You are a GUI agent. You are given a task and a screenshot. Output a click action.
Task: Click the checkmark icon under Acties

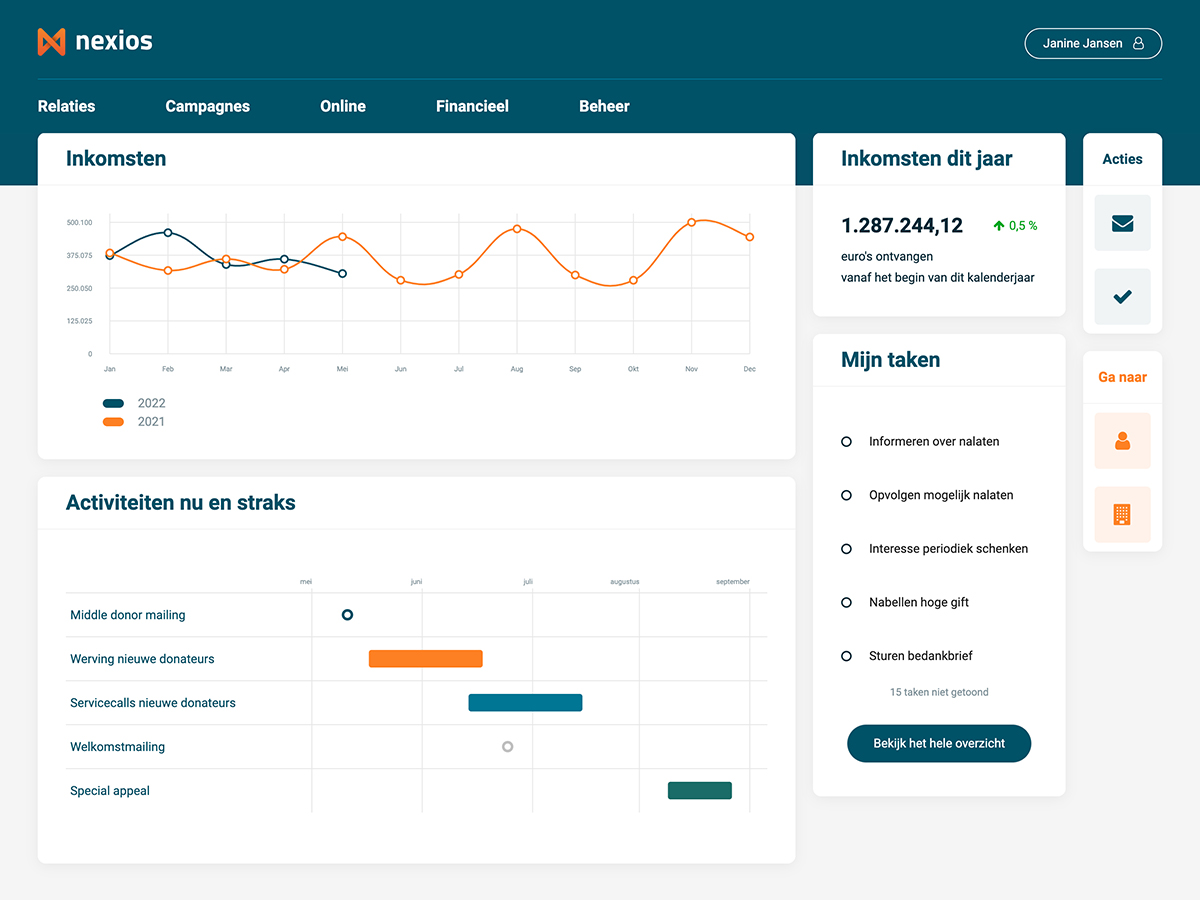(x=1122, y=297)
